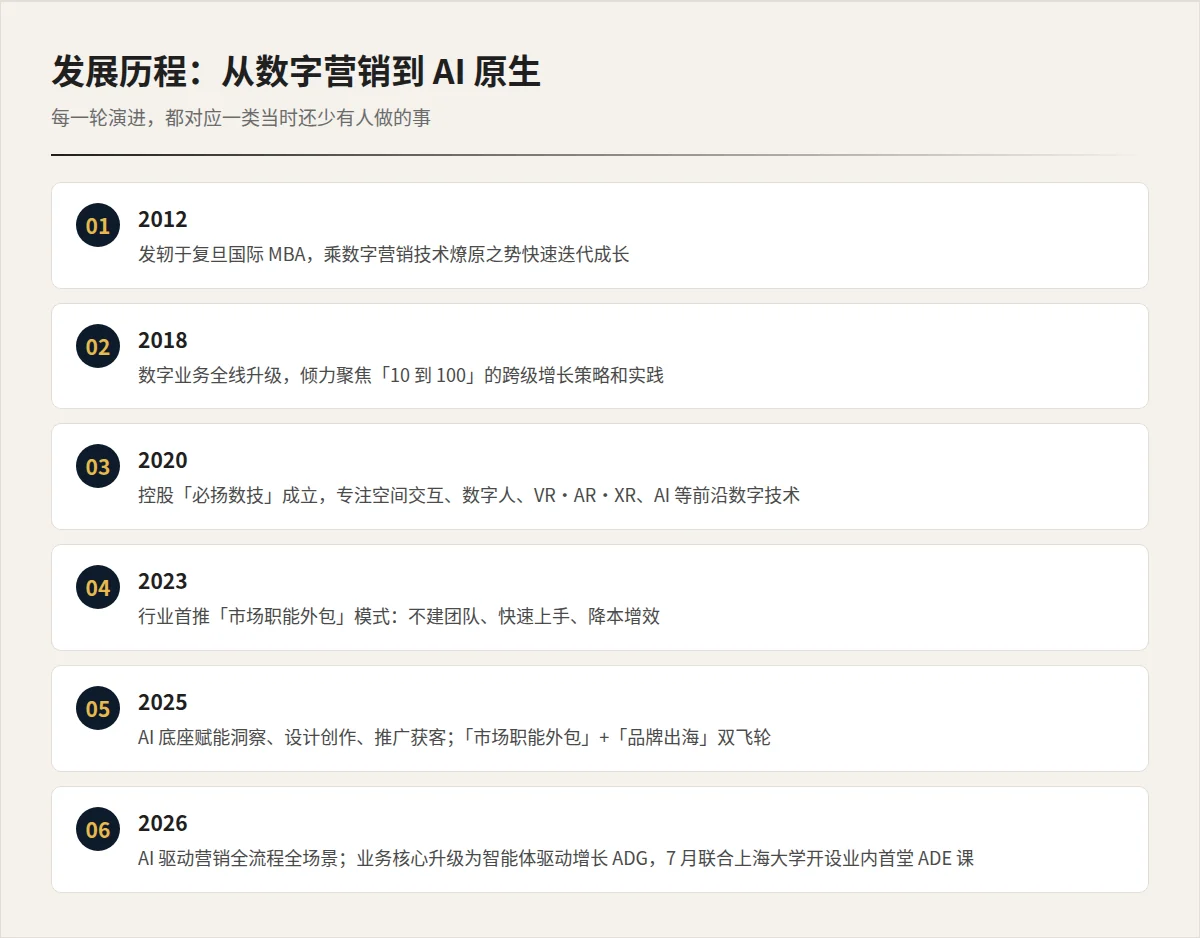
Task: Click the year heading 2020
Action: [x=163, y=460]
